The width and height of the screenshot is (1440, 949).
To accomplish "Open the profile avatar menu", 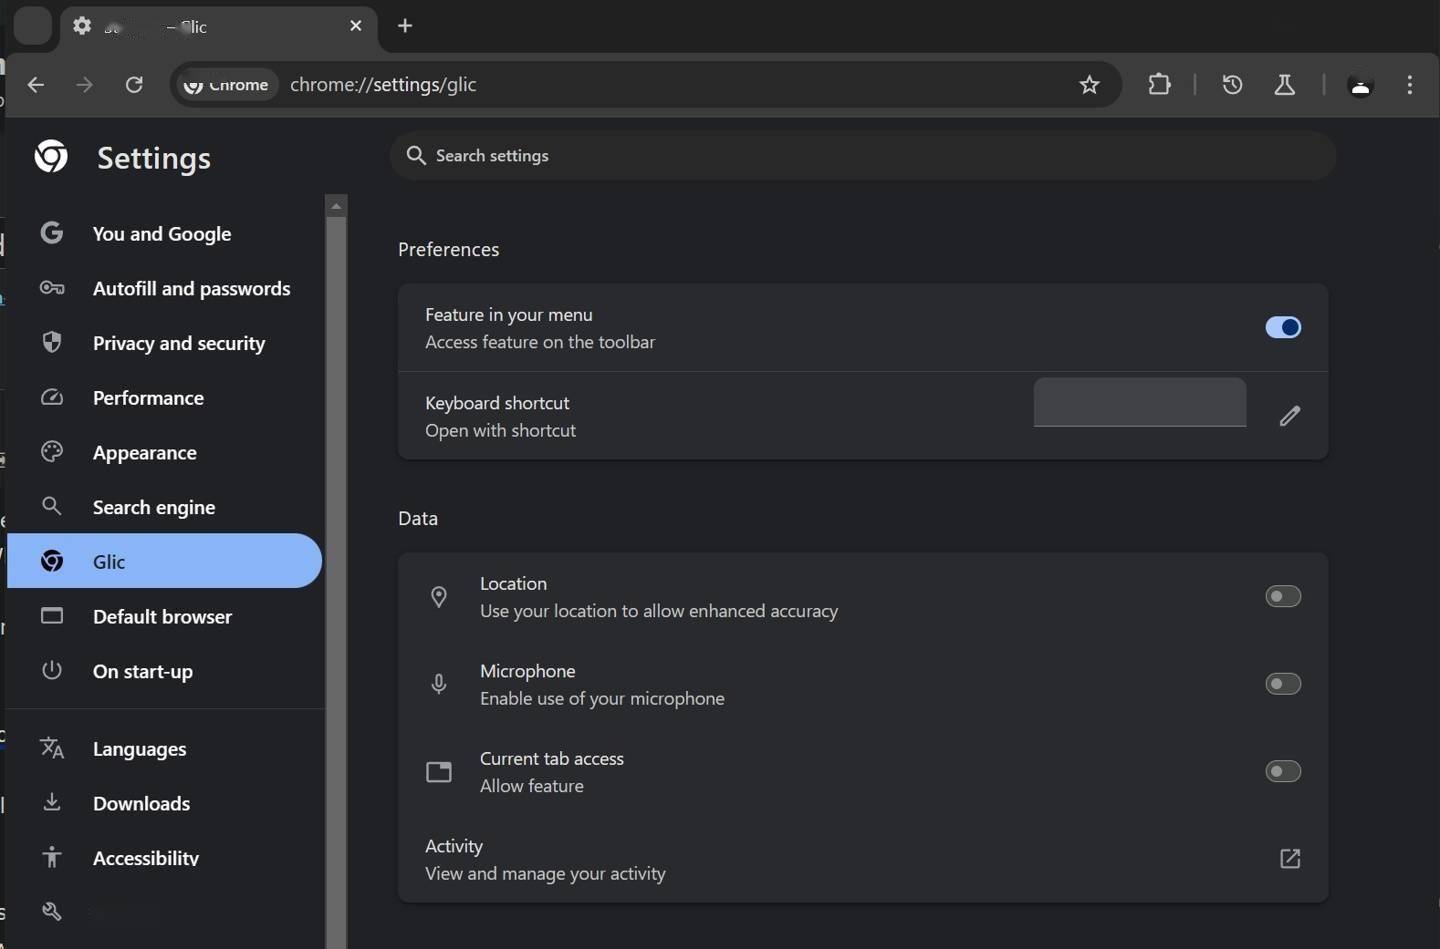I will pyautogui.click(x=1360, y=86).
